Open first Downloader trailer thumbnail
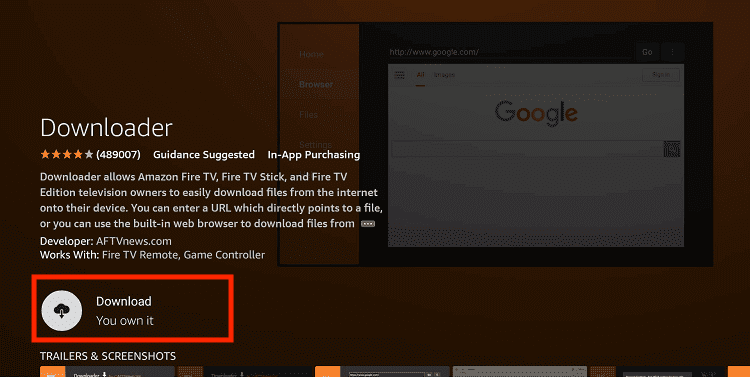 point(107,372)
